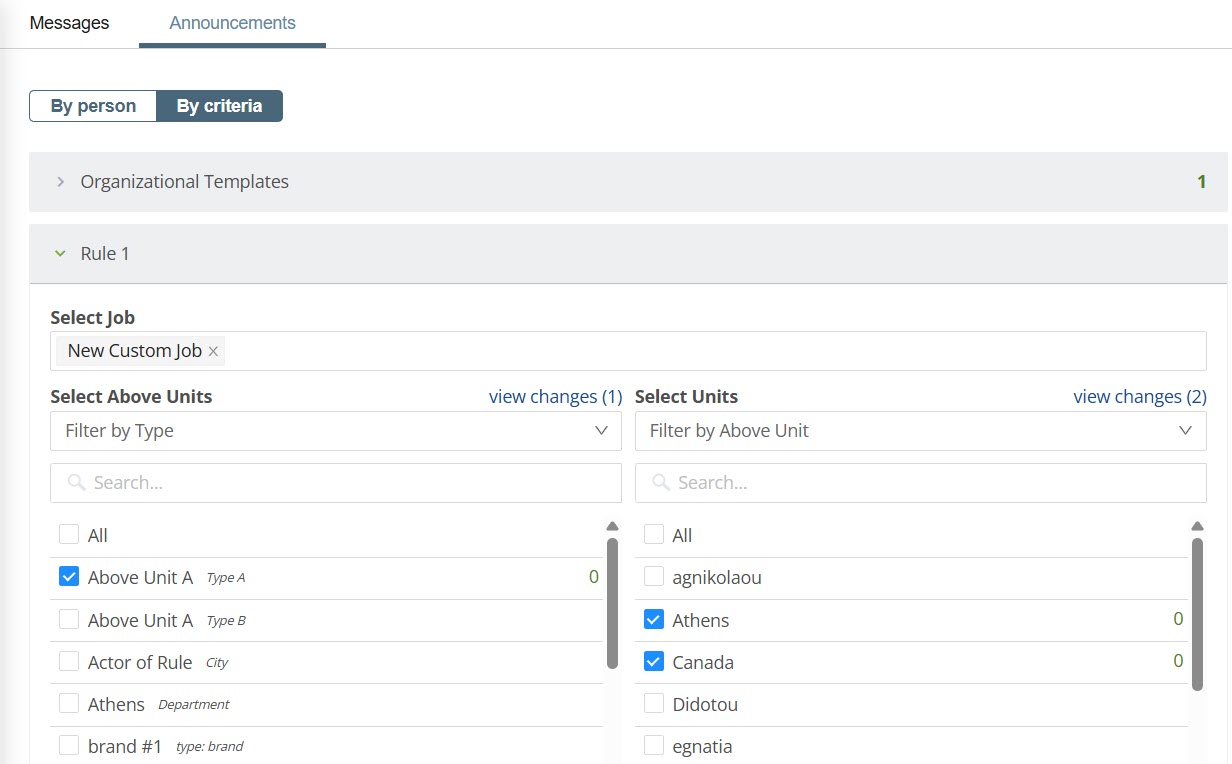1232x764 pixels.
Task: Uncheck Above Unit A Type A checkbox
Action: (x=69, y=577)
